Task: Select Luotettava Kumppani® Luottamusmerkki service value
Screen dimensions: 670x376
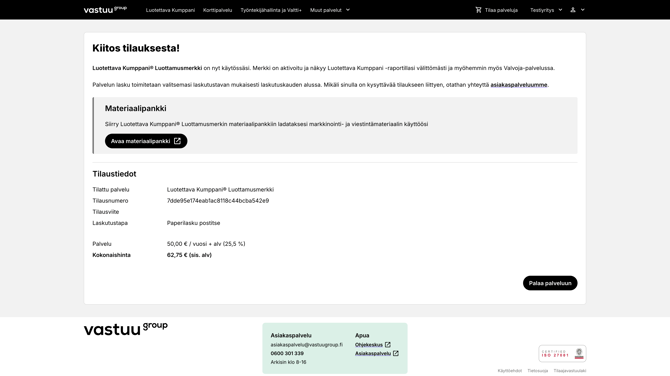Action: (x=220, y=189)
